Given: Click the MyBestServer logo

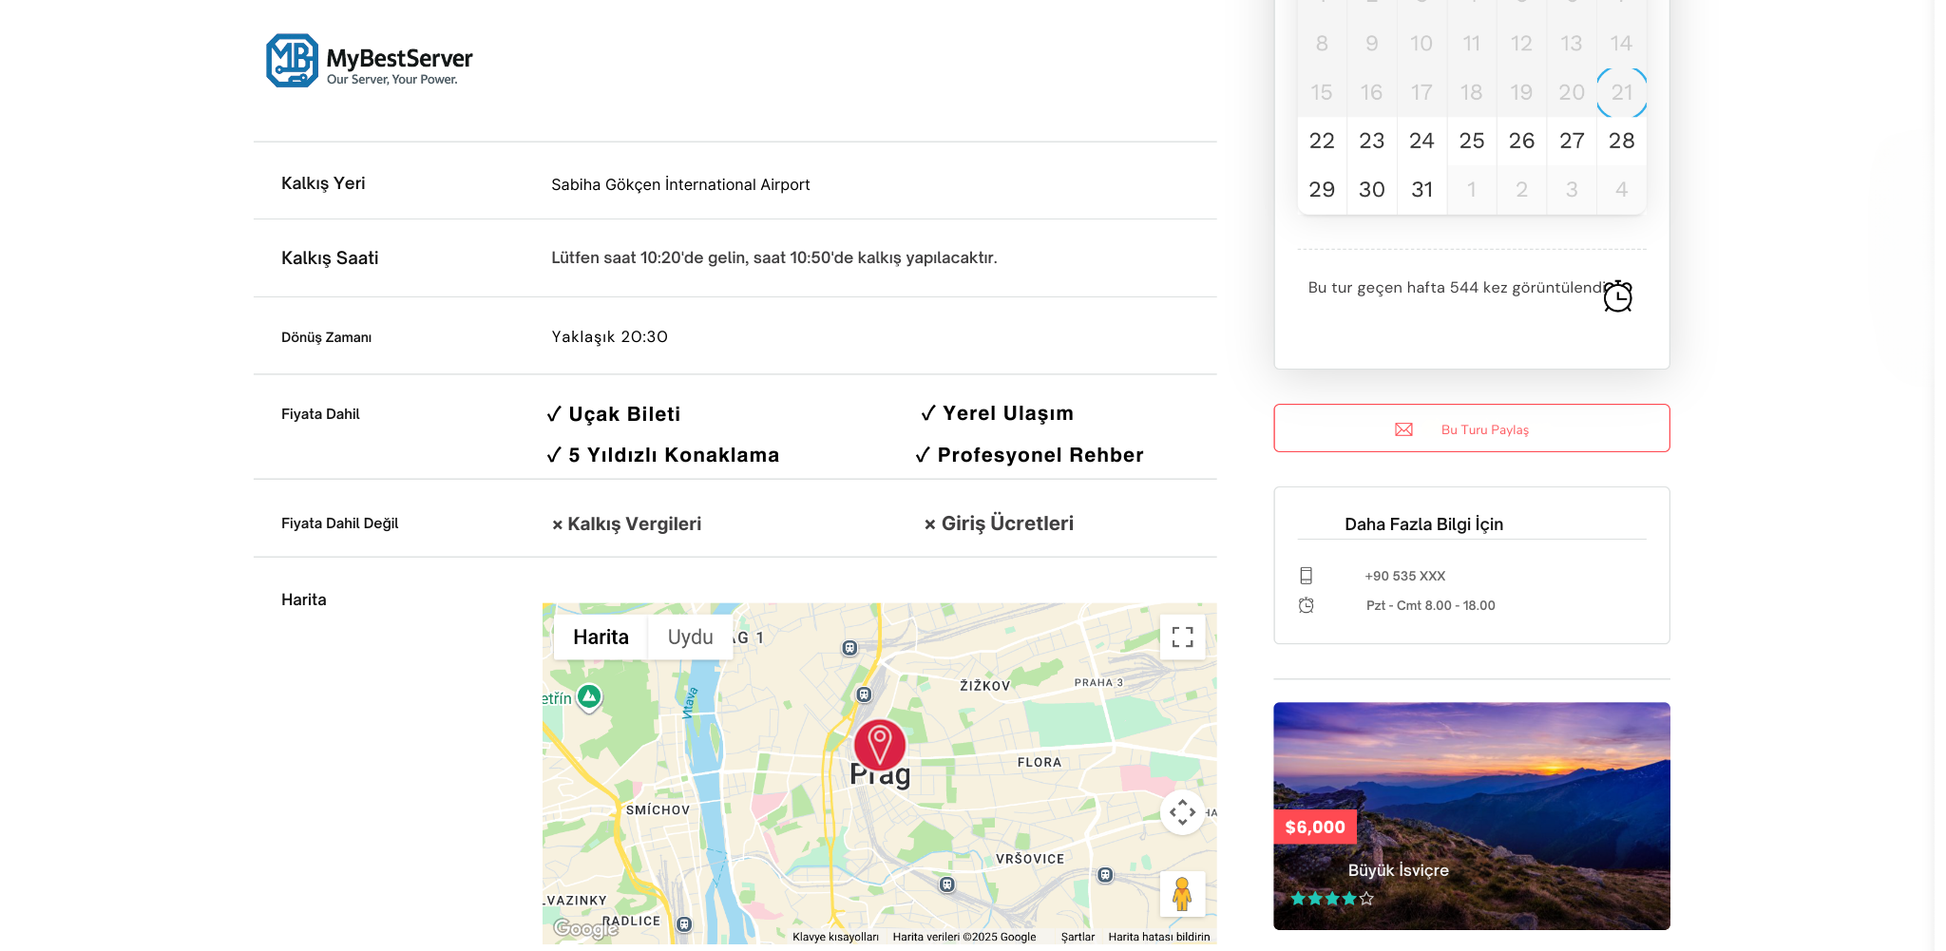Looking at the screenshot, I should [369, 61].
